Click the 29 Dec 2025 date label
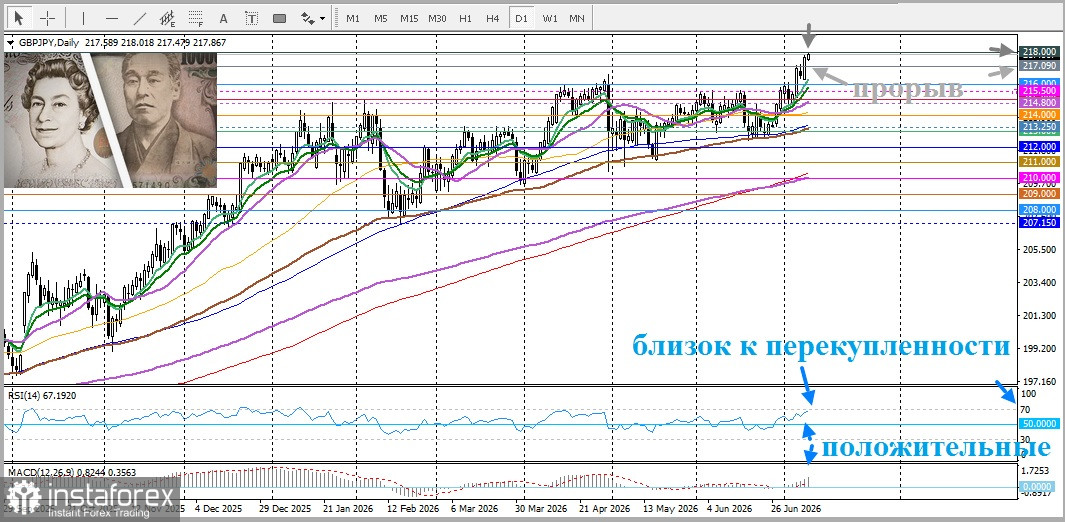 (x=285, y=508)
